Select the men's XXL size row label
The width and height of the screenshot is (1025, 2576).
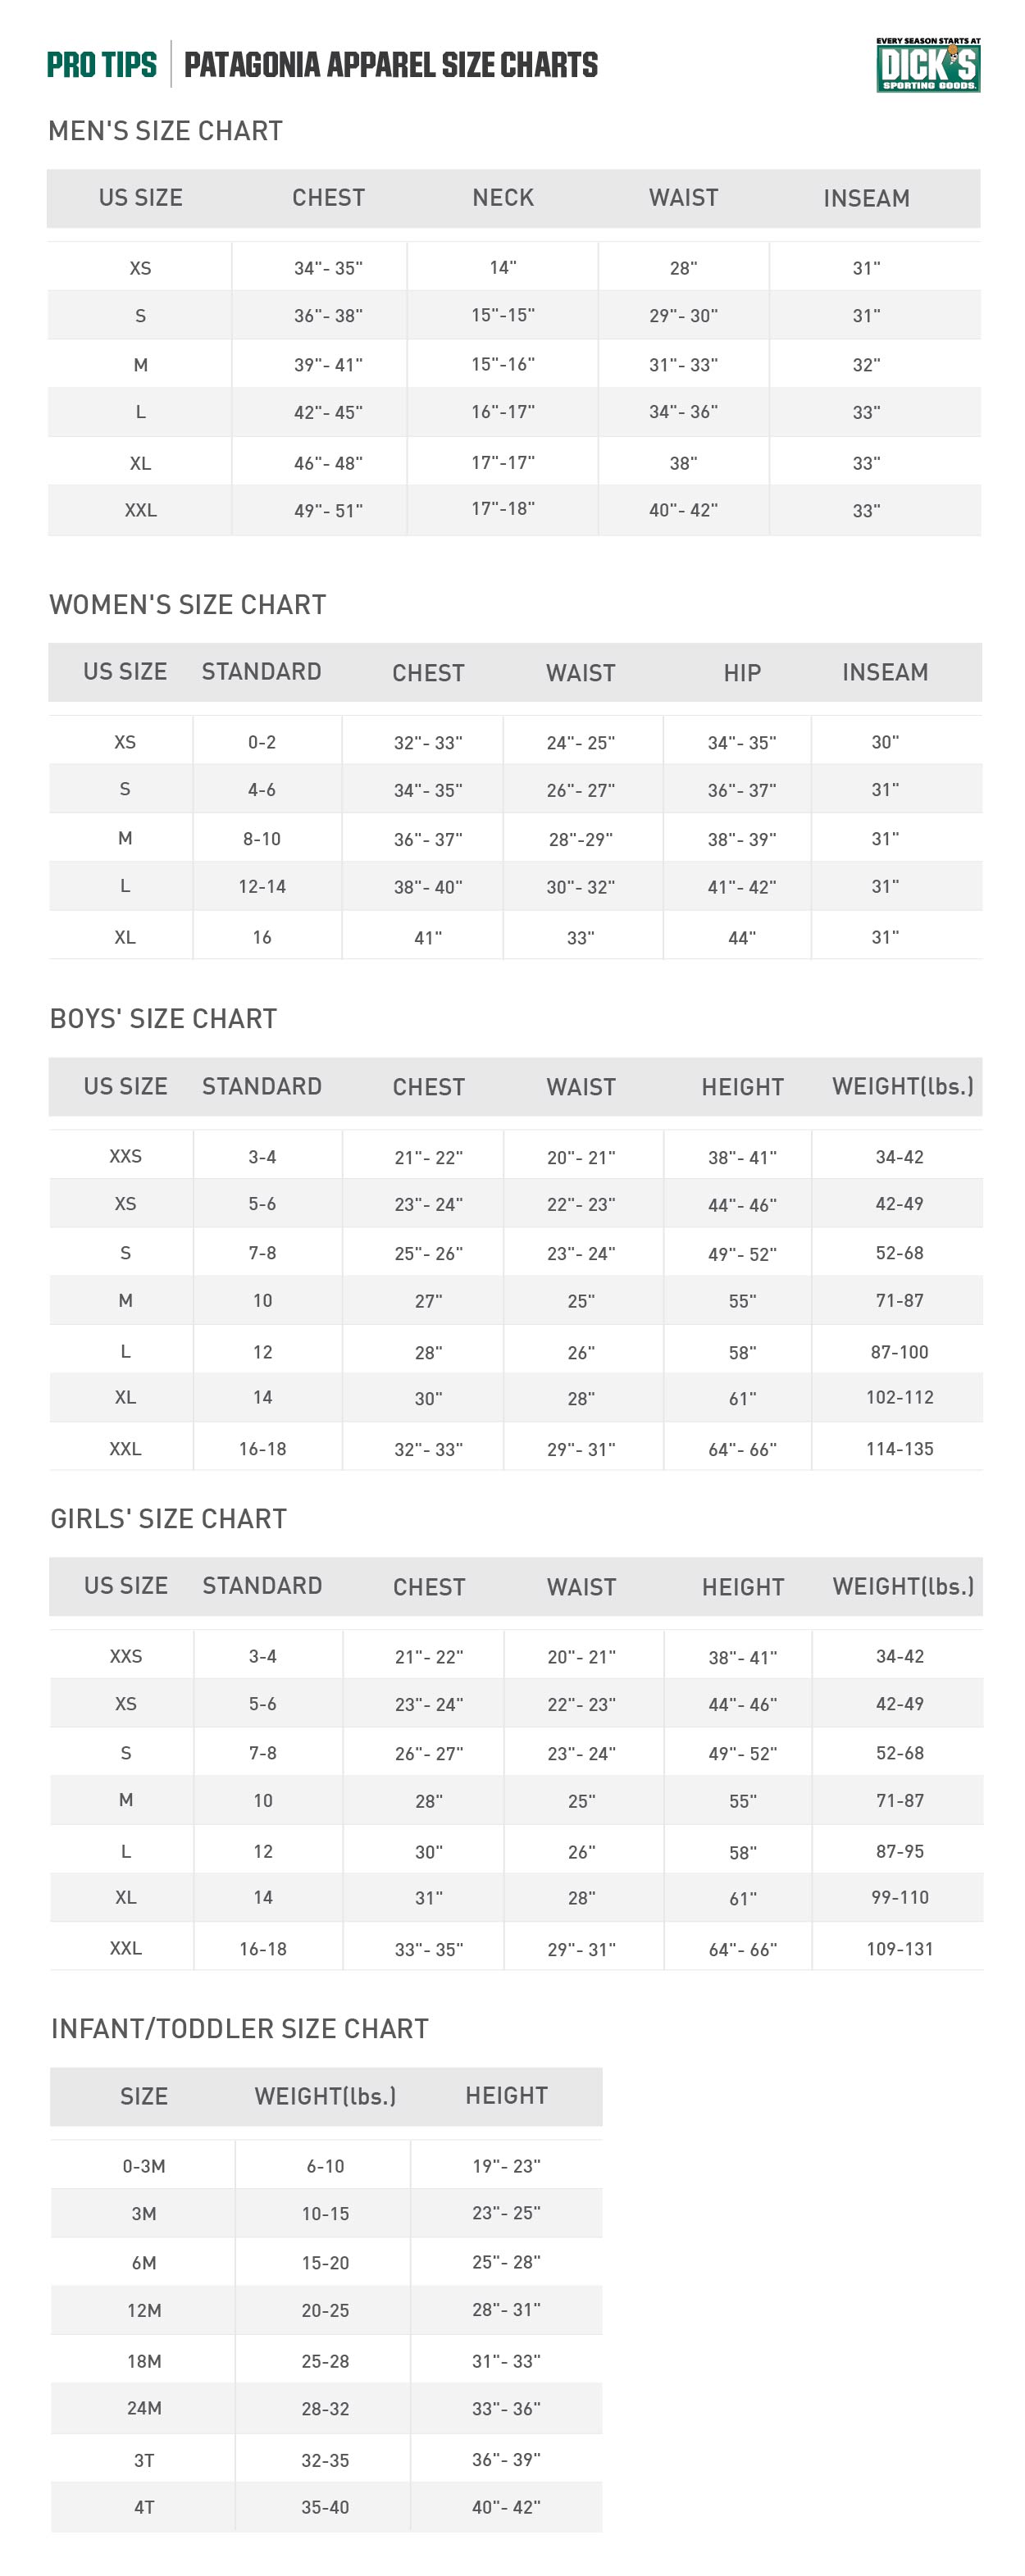140,510
